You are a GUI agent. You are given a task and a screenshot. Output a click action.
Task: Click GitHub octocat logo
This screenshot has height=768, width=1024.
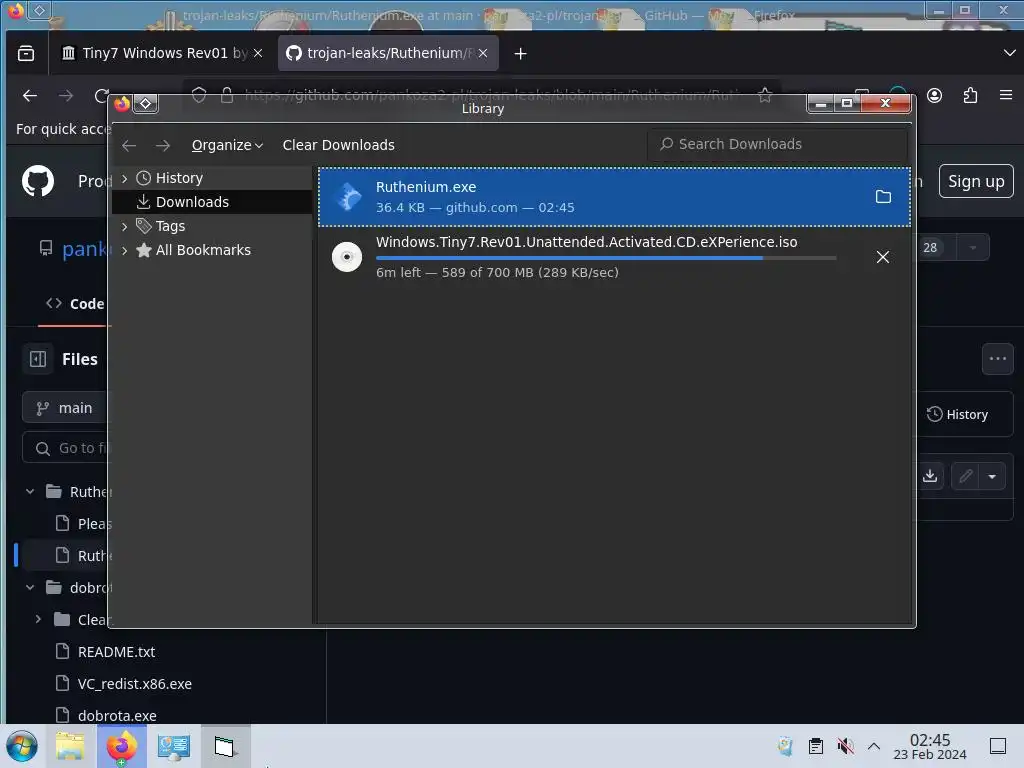pos(38,181)
